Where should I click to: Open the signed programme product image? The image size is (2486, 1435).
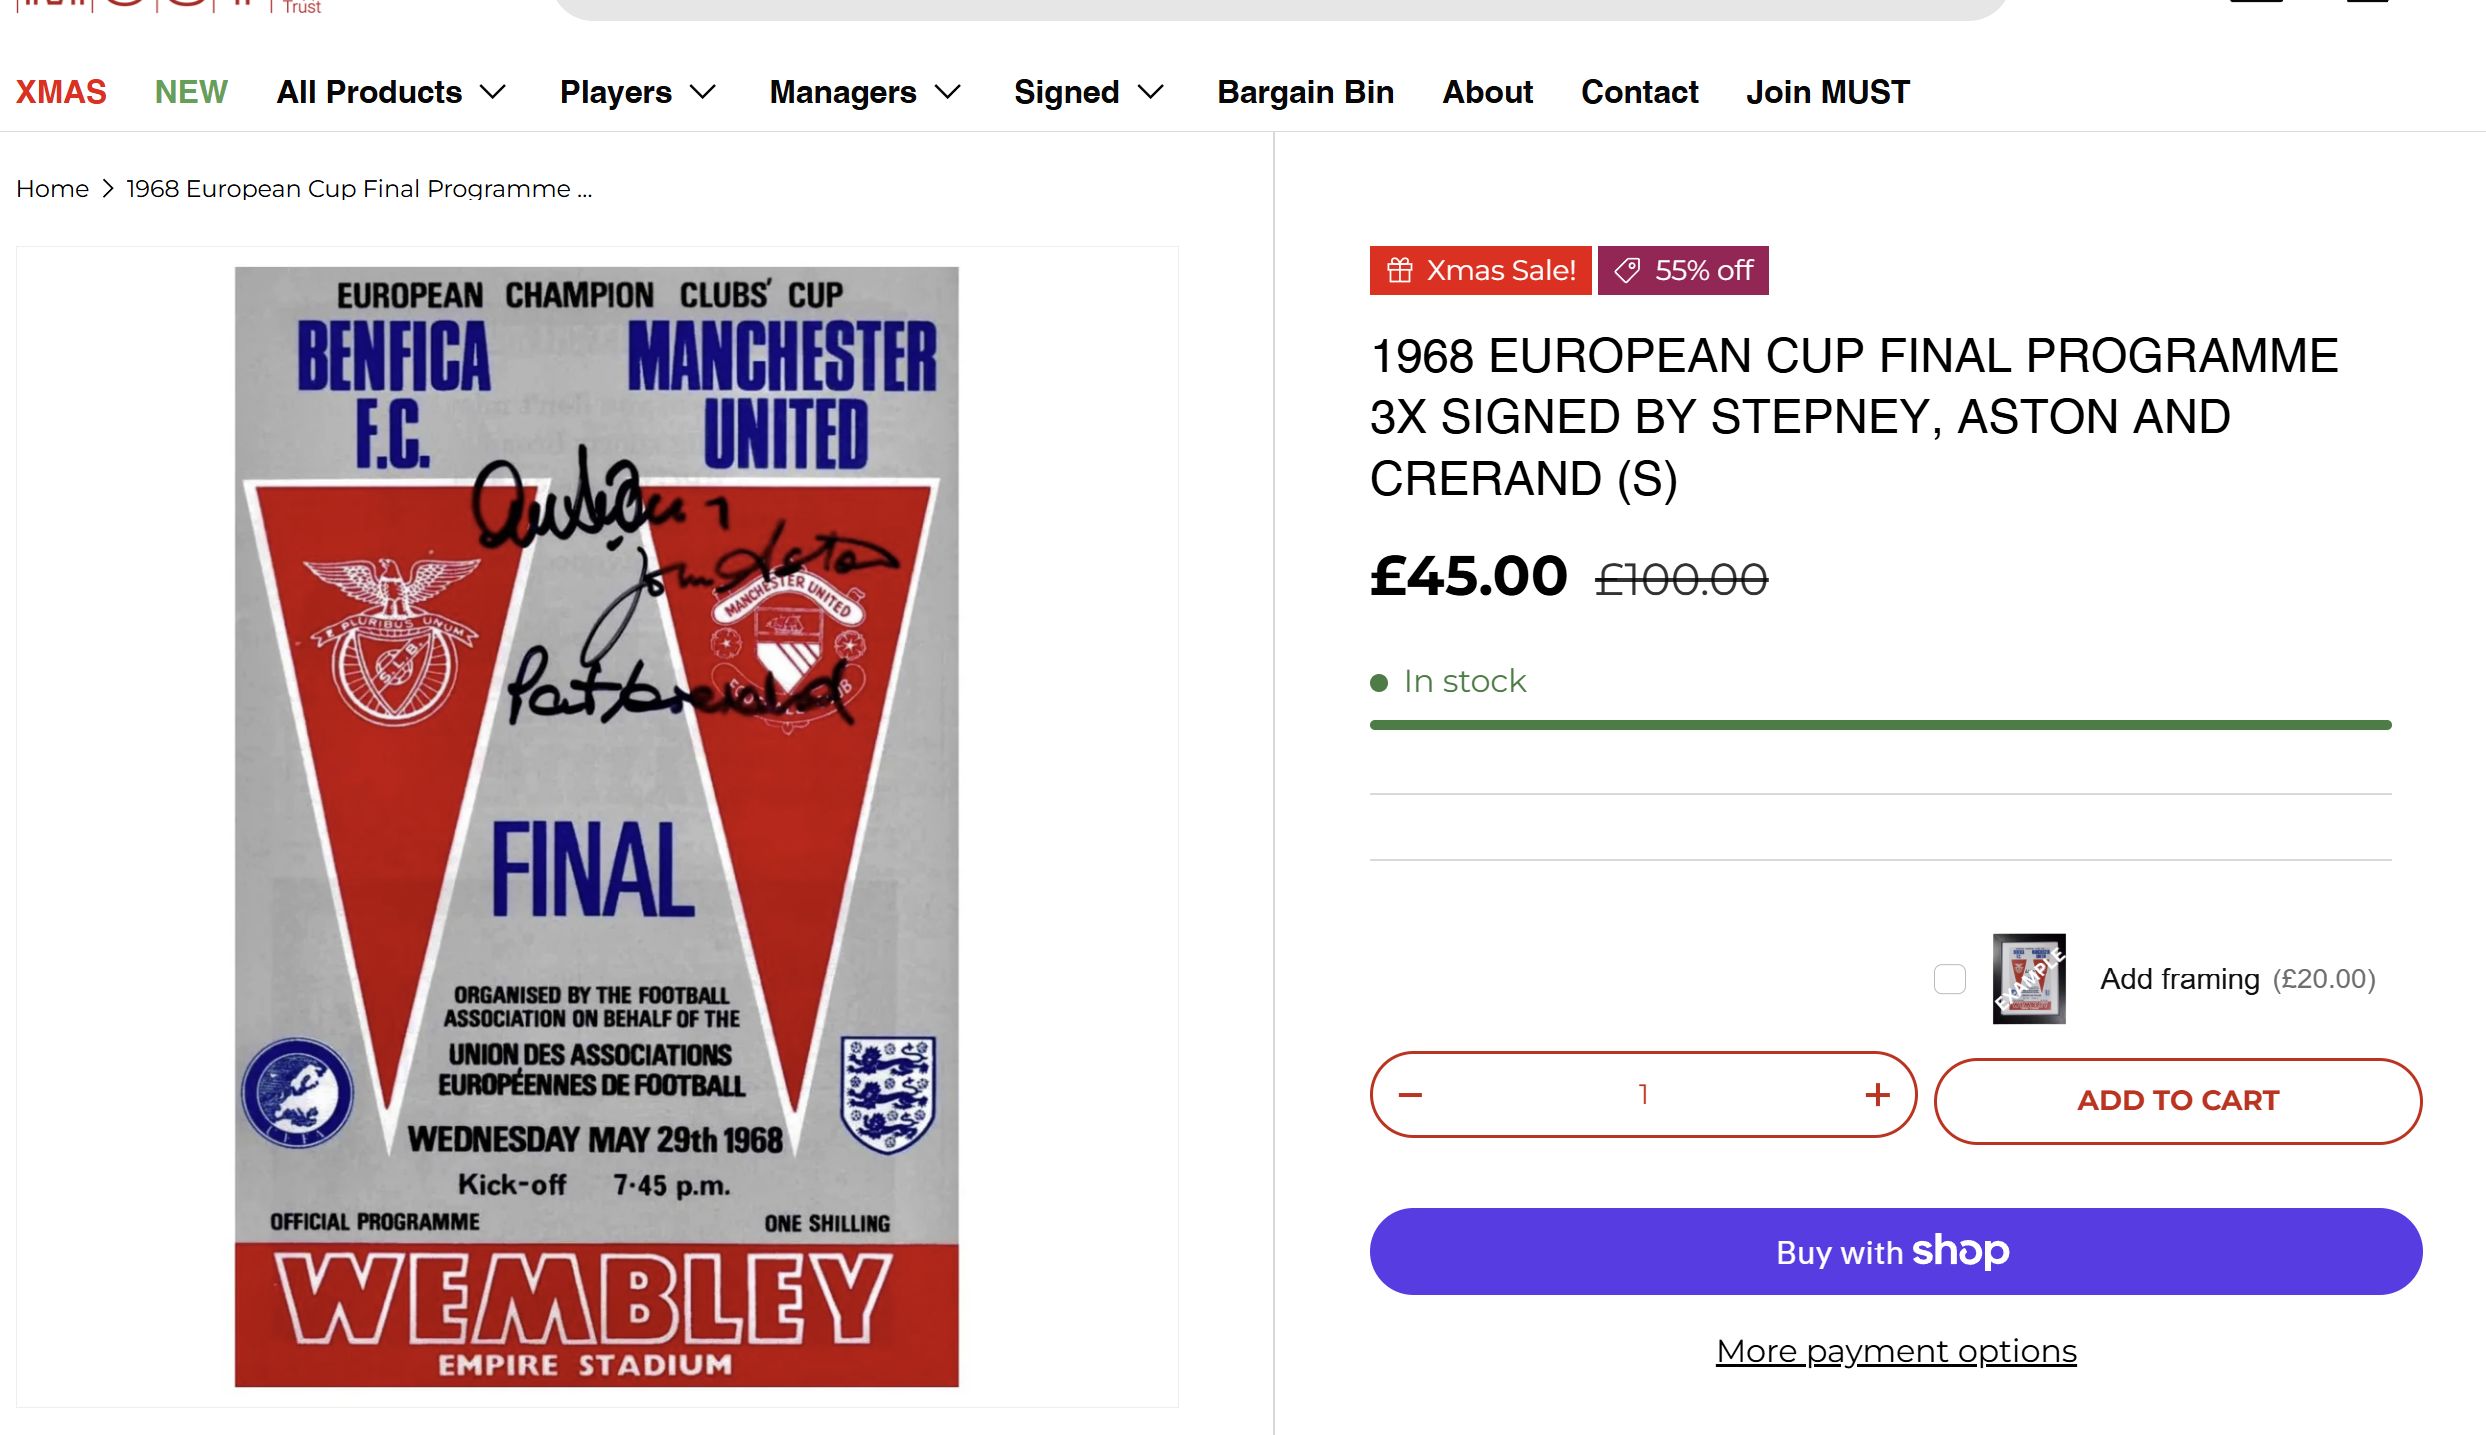click(x=596, y=826)
